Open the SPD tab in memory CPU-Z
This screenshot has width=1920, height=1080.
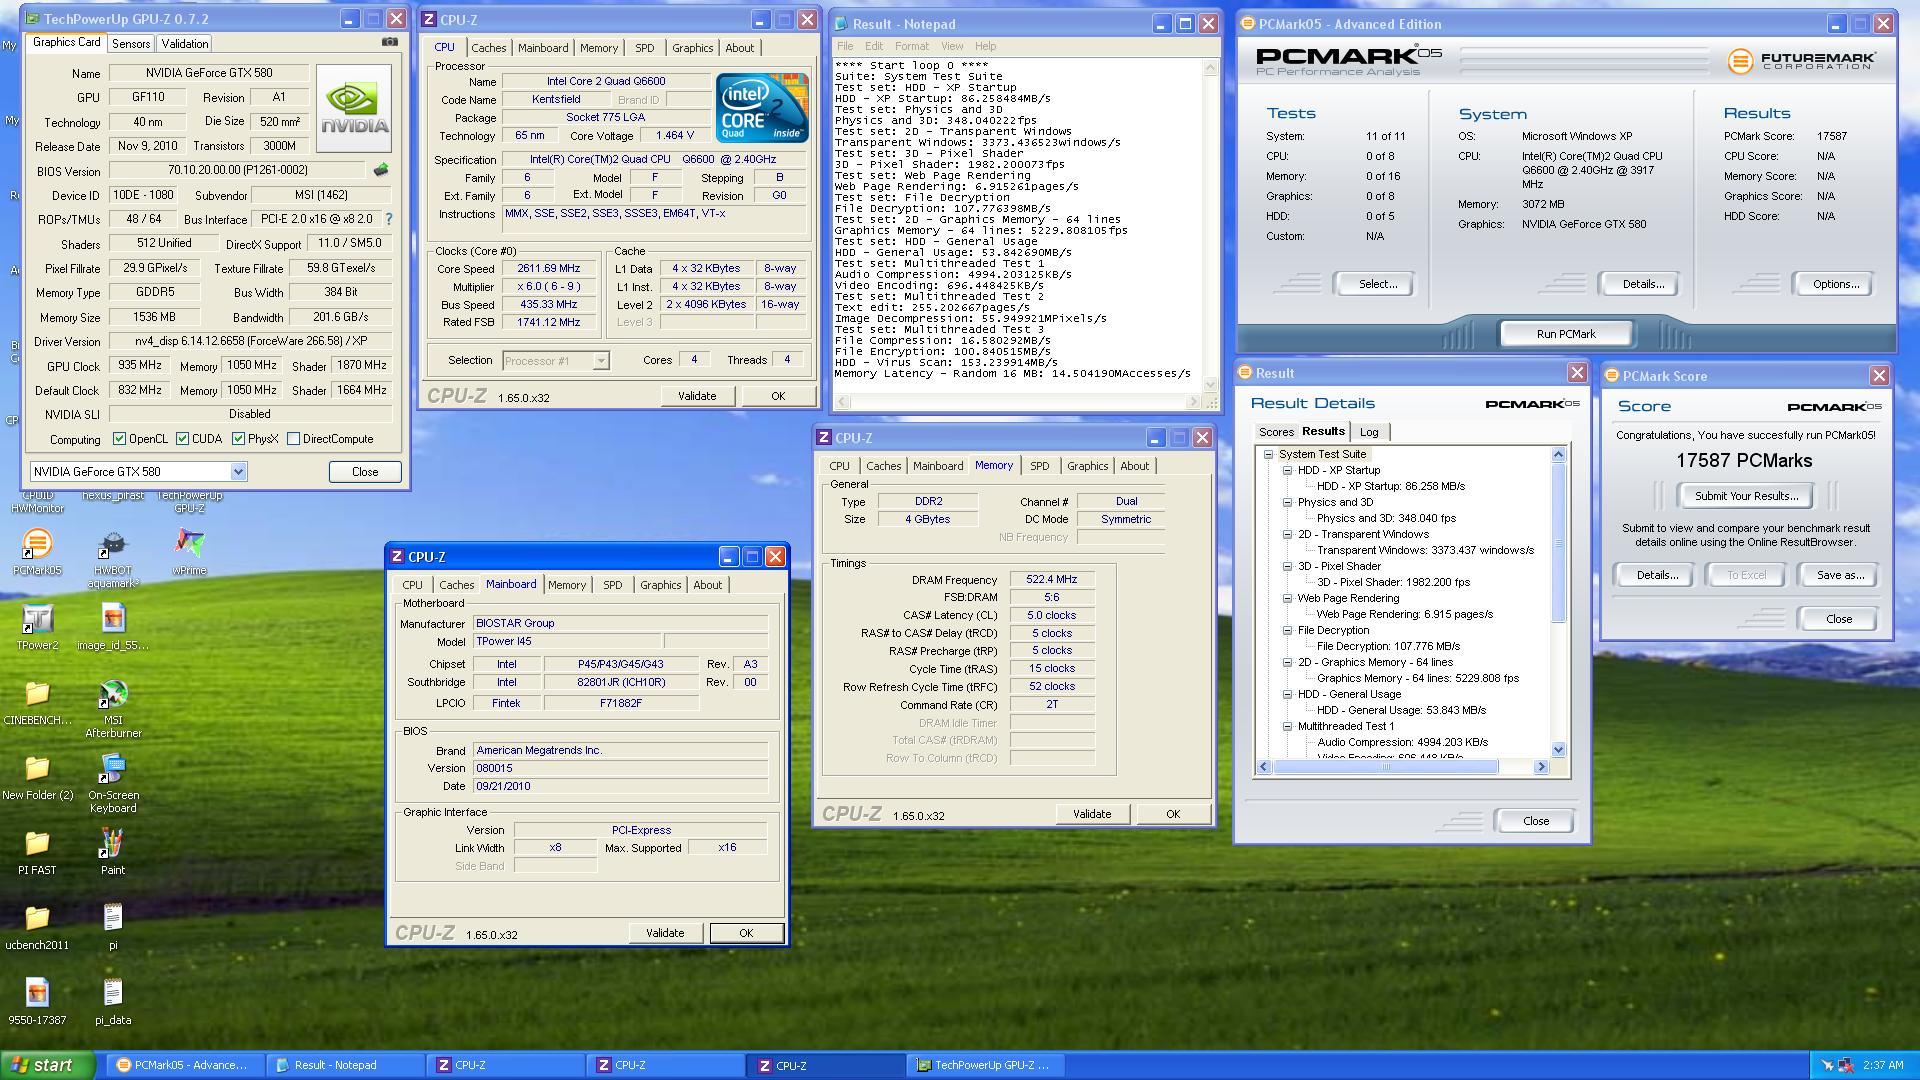pos(1040,466)
